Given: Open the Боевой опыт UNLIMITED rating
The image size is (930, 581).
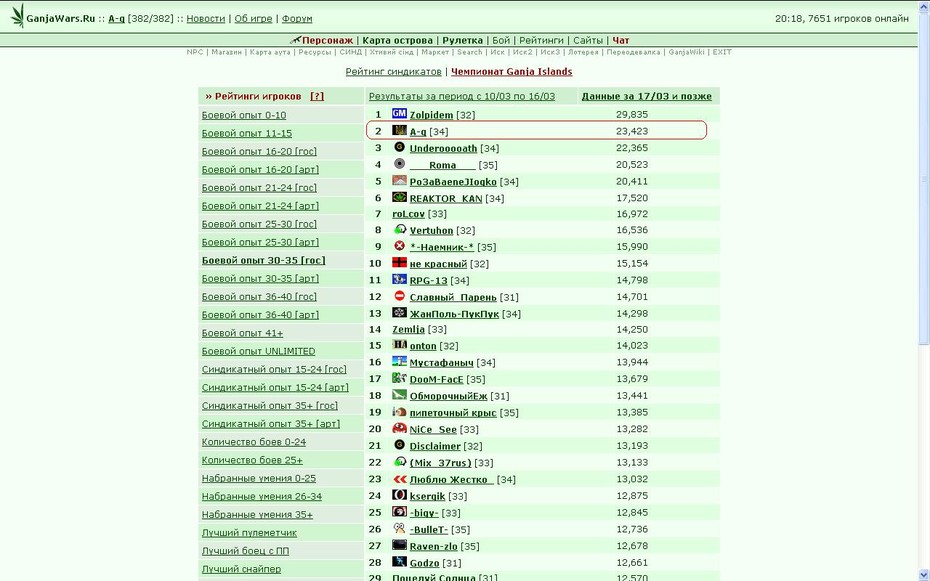Looking at the screenshot, I should (259, 351).
